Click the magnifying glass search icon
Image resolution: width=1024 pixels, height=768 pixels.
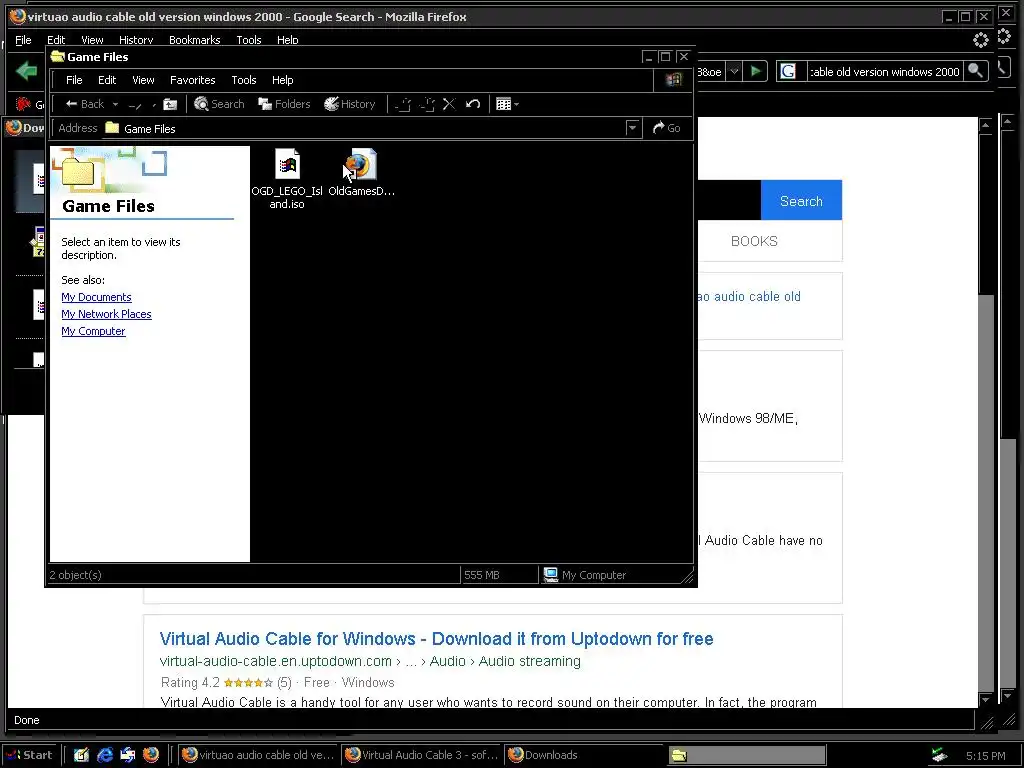pos(976,71)
